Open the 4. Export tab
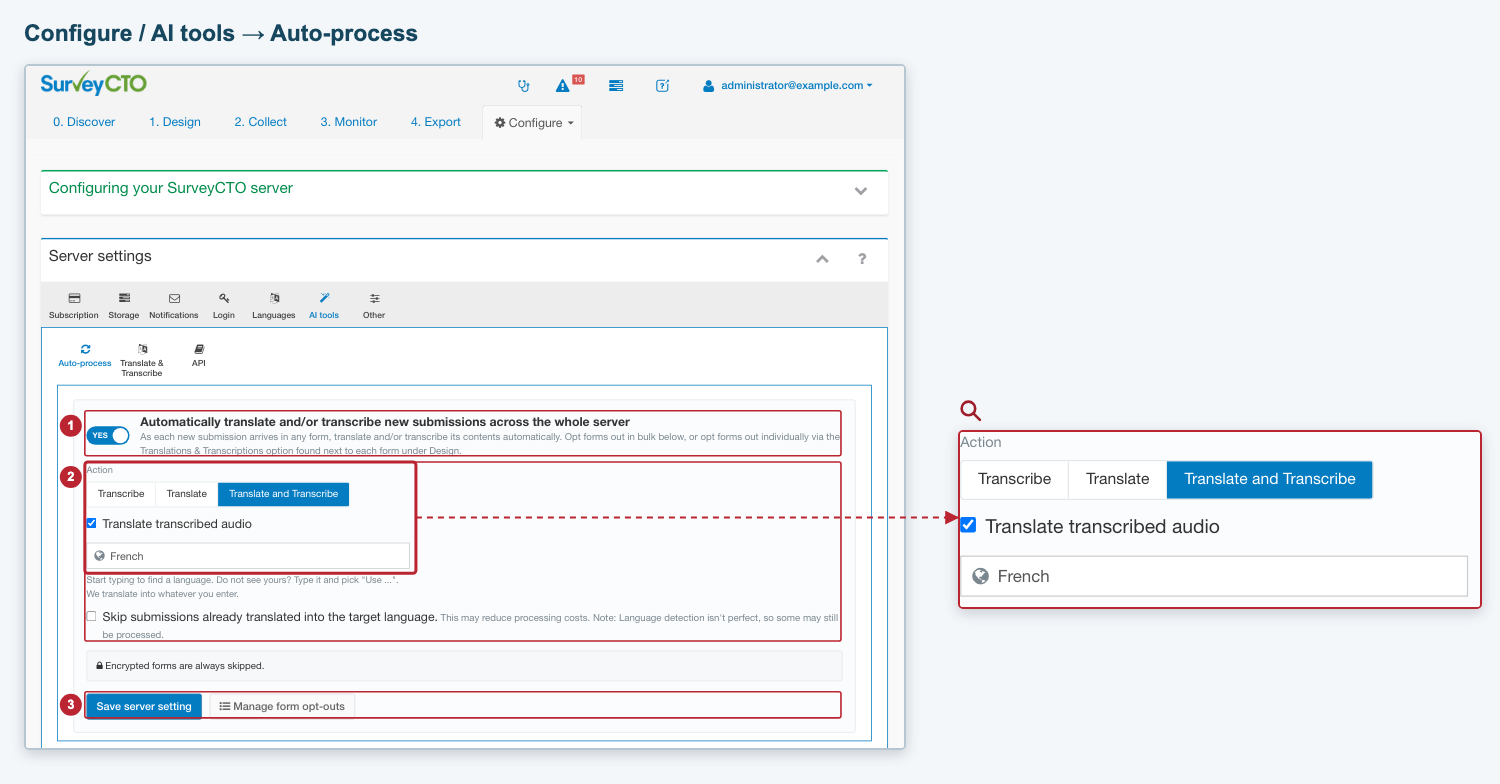Viewport: 1500px width, 784px height. click(x=436, y=122)
